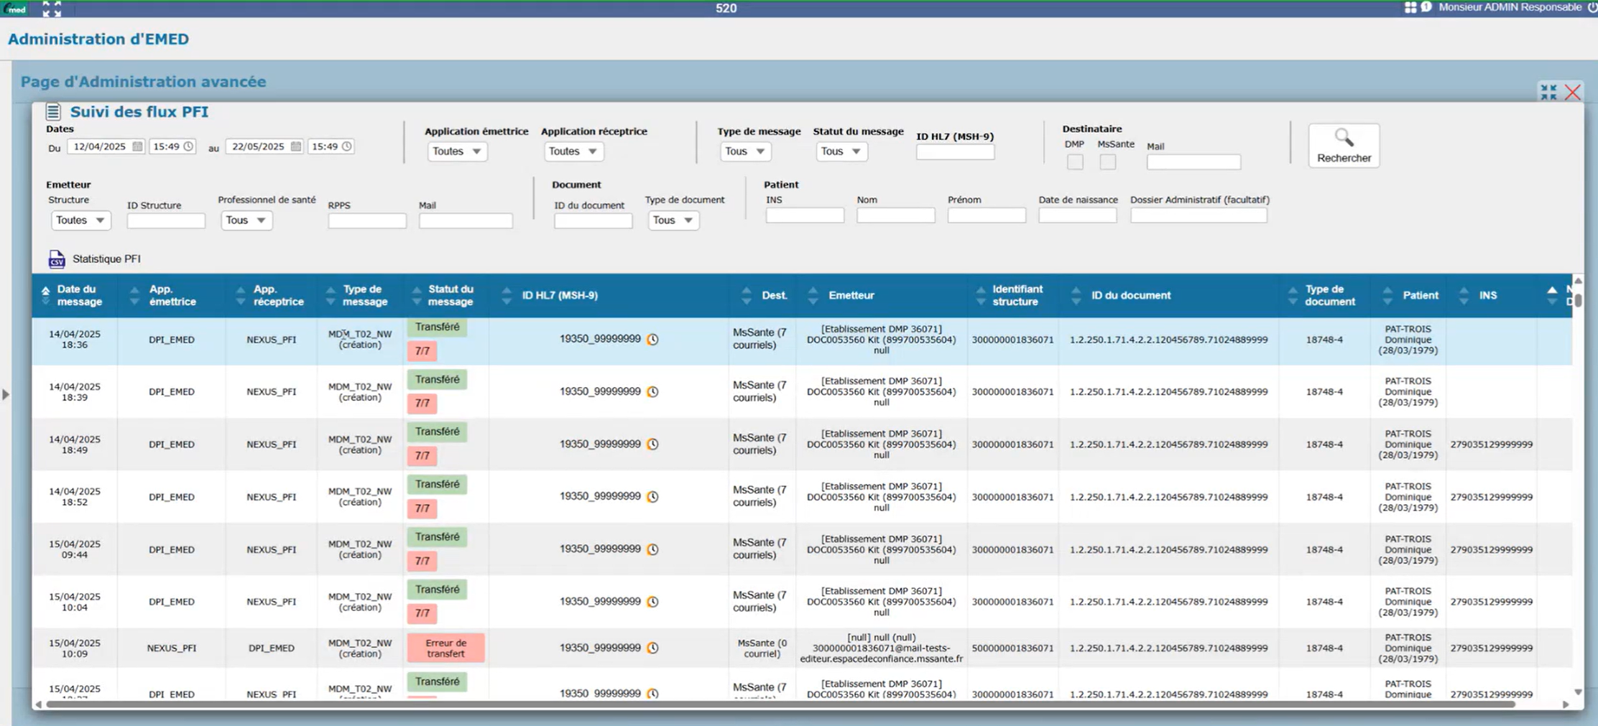Click the power logout icon
Screen dimensions: 1598x726
pos(1592,7)
